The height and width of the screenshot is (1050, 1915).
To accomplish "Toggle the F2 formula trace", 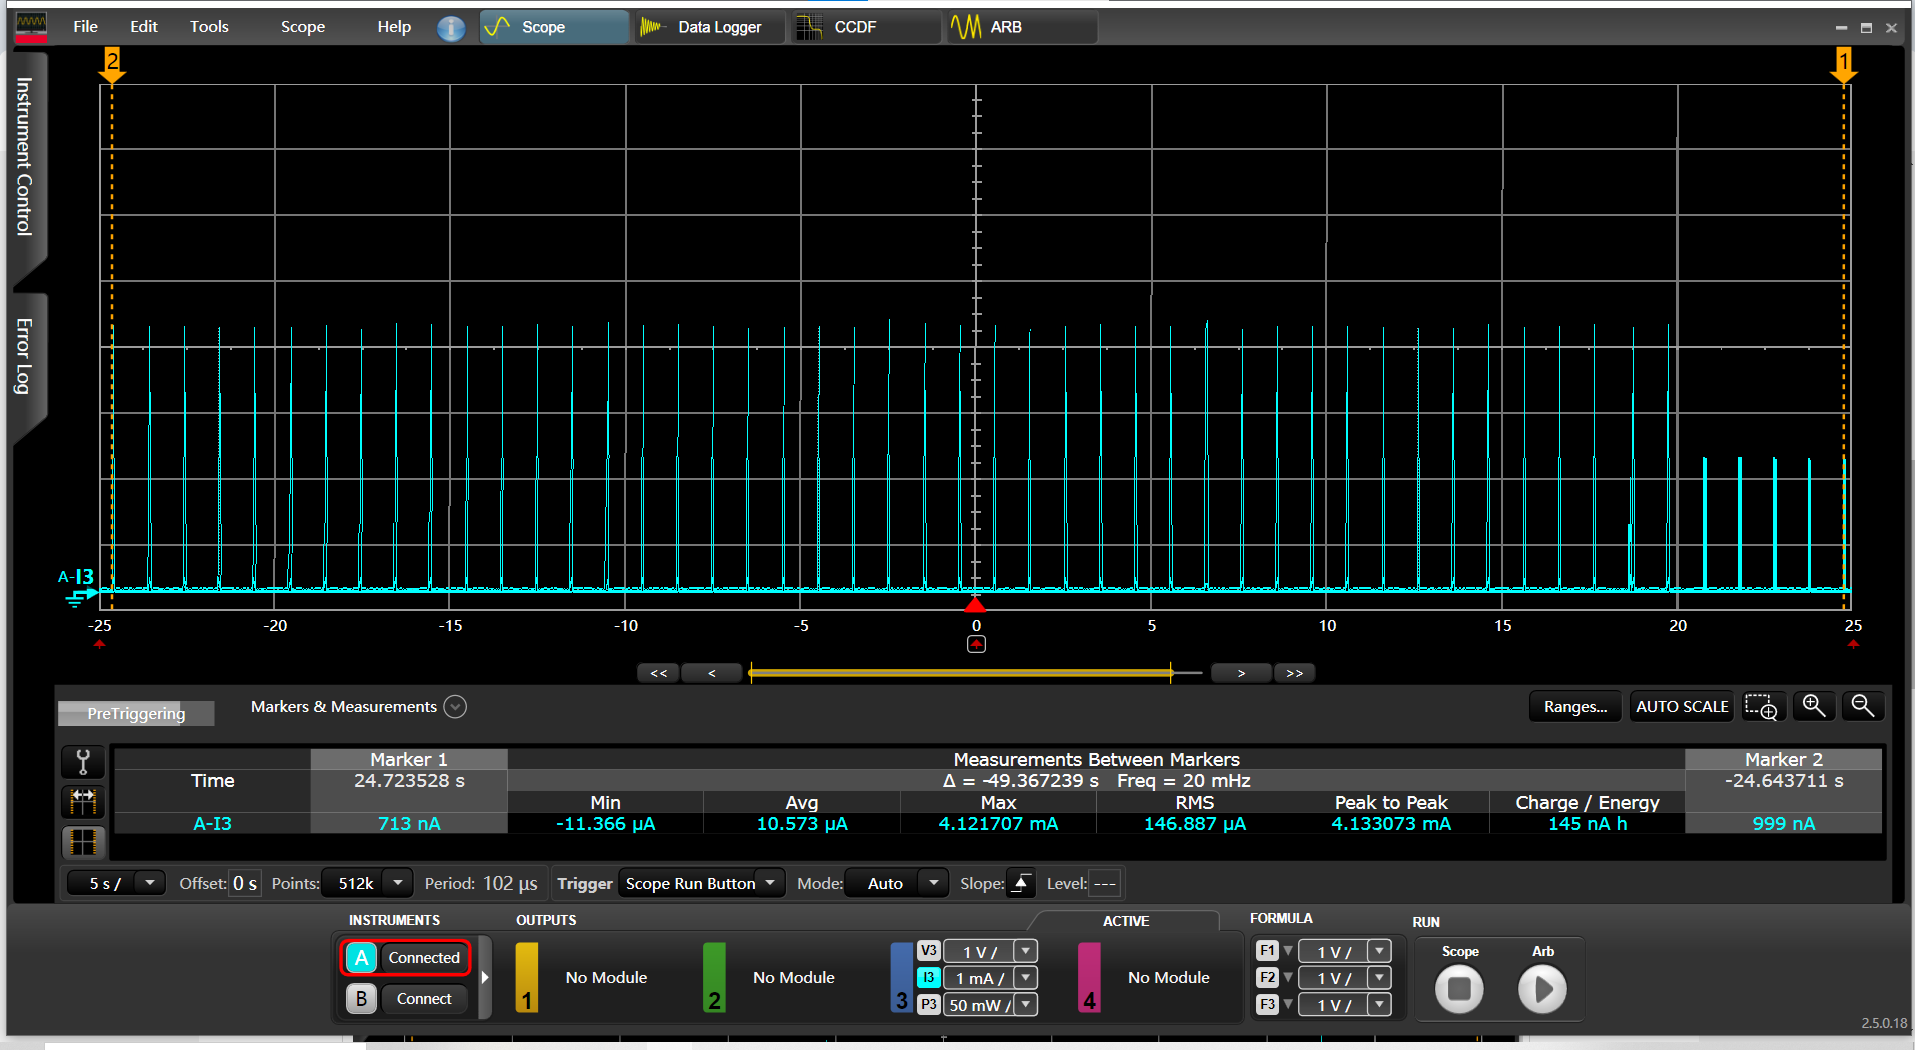I will [1267, 978].
